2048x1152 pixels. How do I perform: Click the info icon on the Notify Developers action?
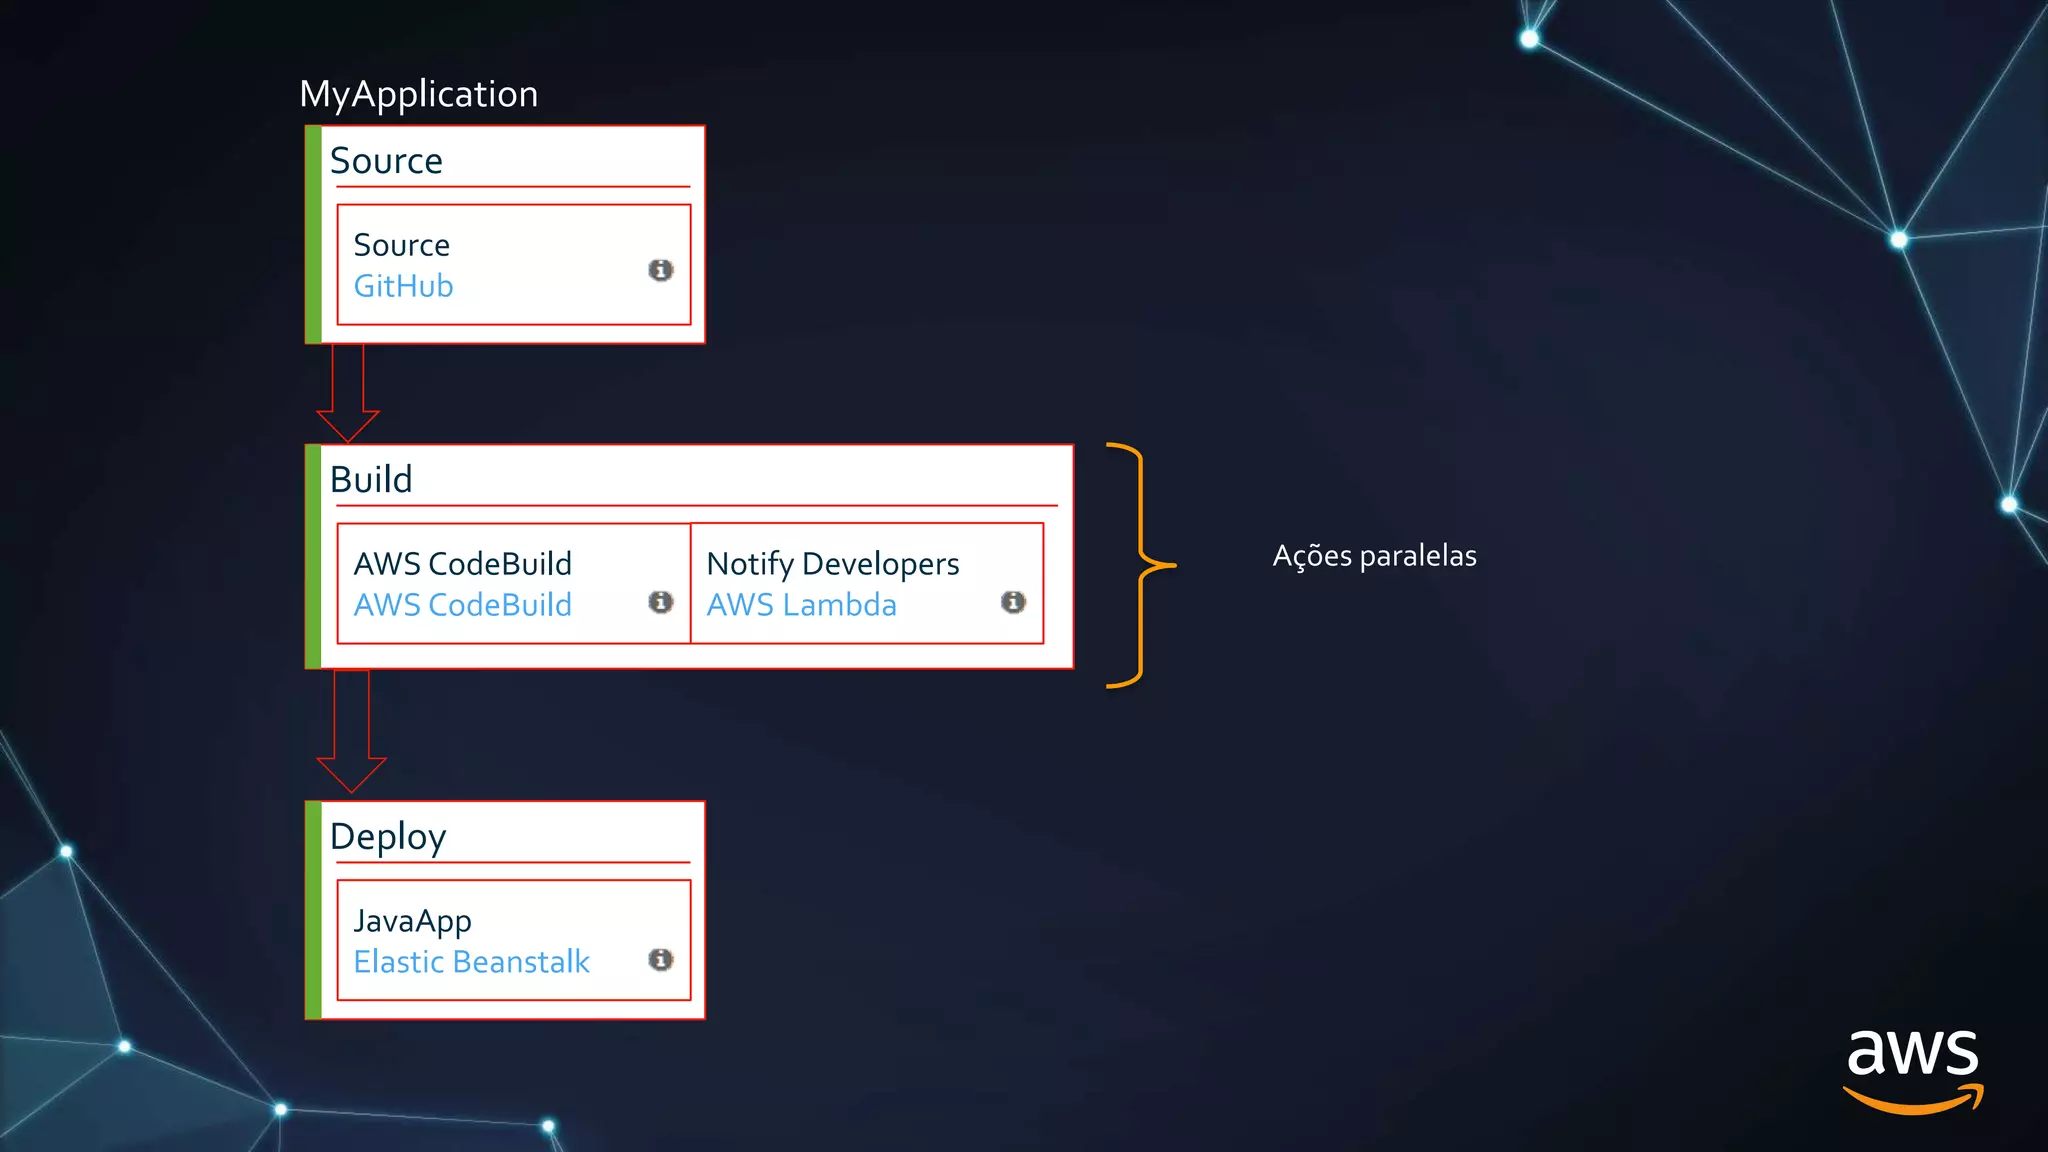click(1013, 602)
